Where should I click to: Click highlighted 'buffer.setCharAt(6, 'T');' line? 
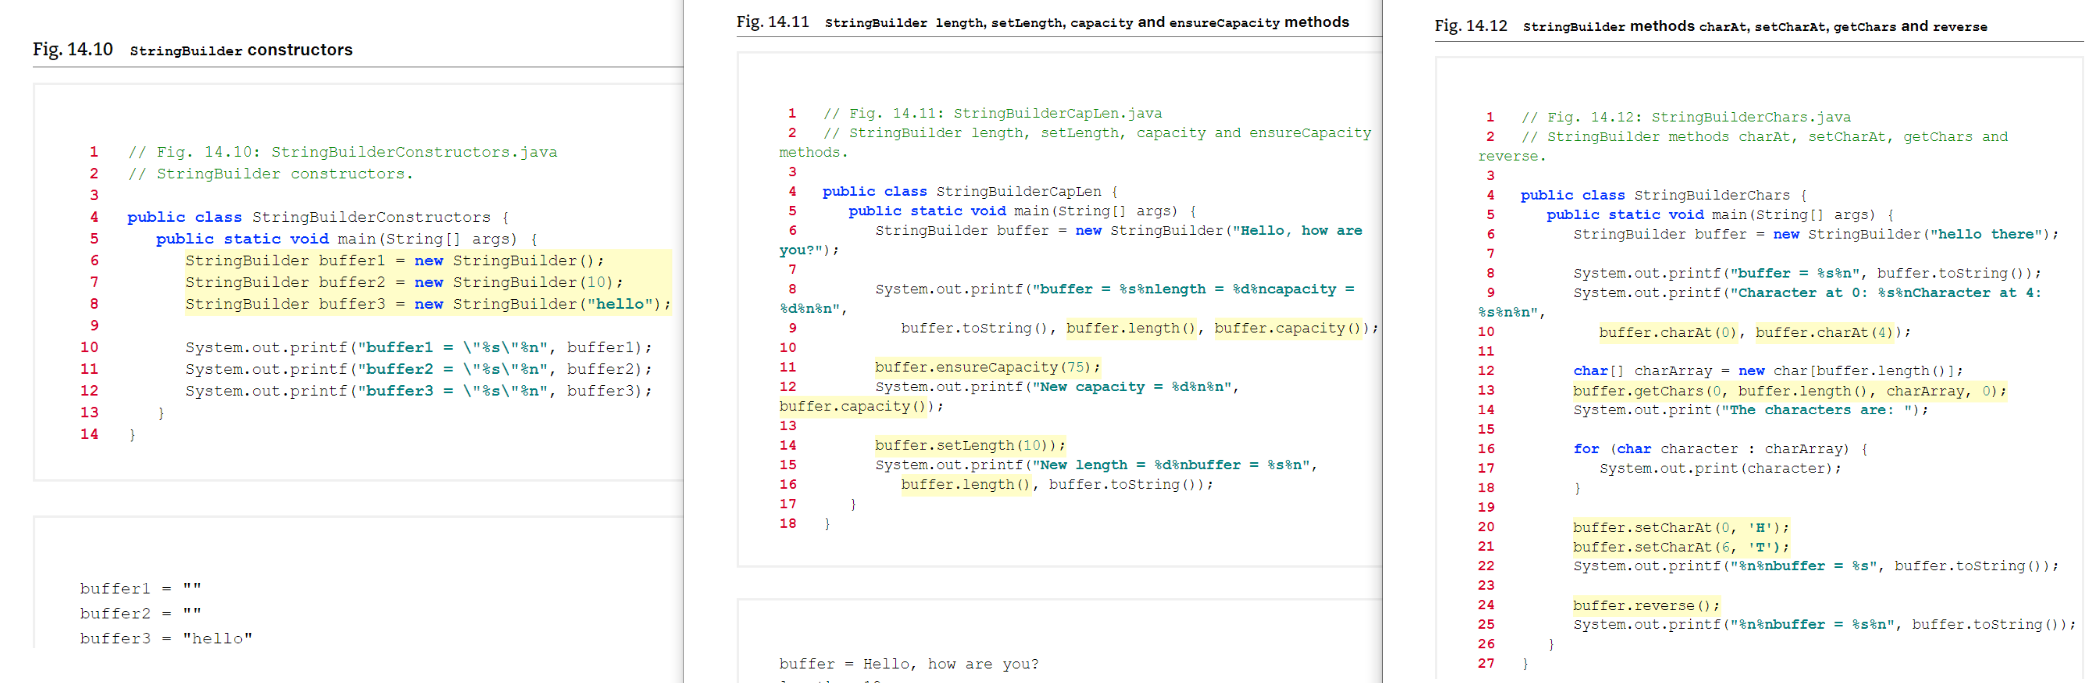pos(1681,547)
